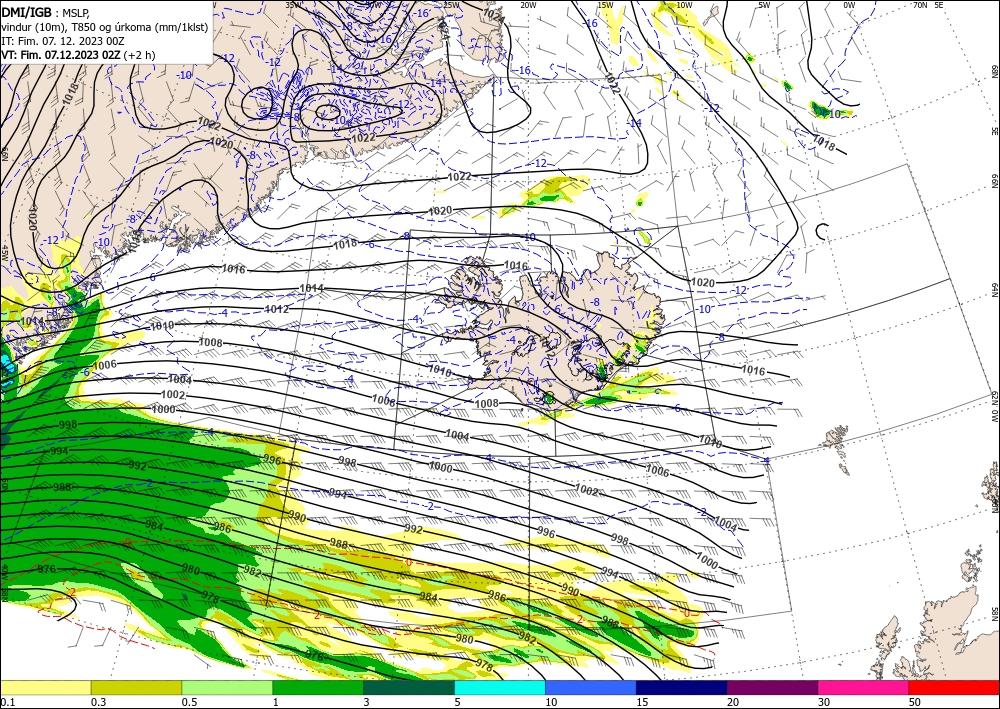Click the red above-50 mm legend swatch
This screenshot has width=1000, height=709.
point(954,687)
